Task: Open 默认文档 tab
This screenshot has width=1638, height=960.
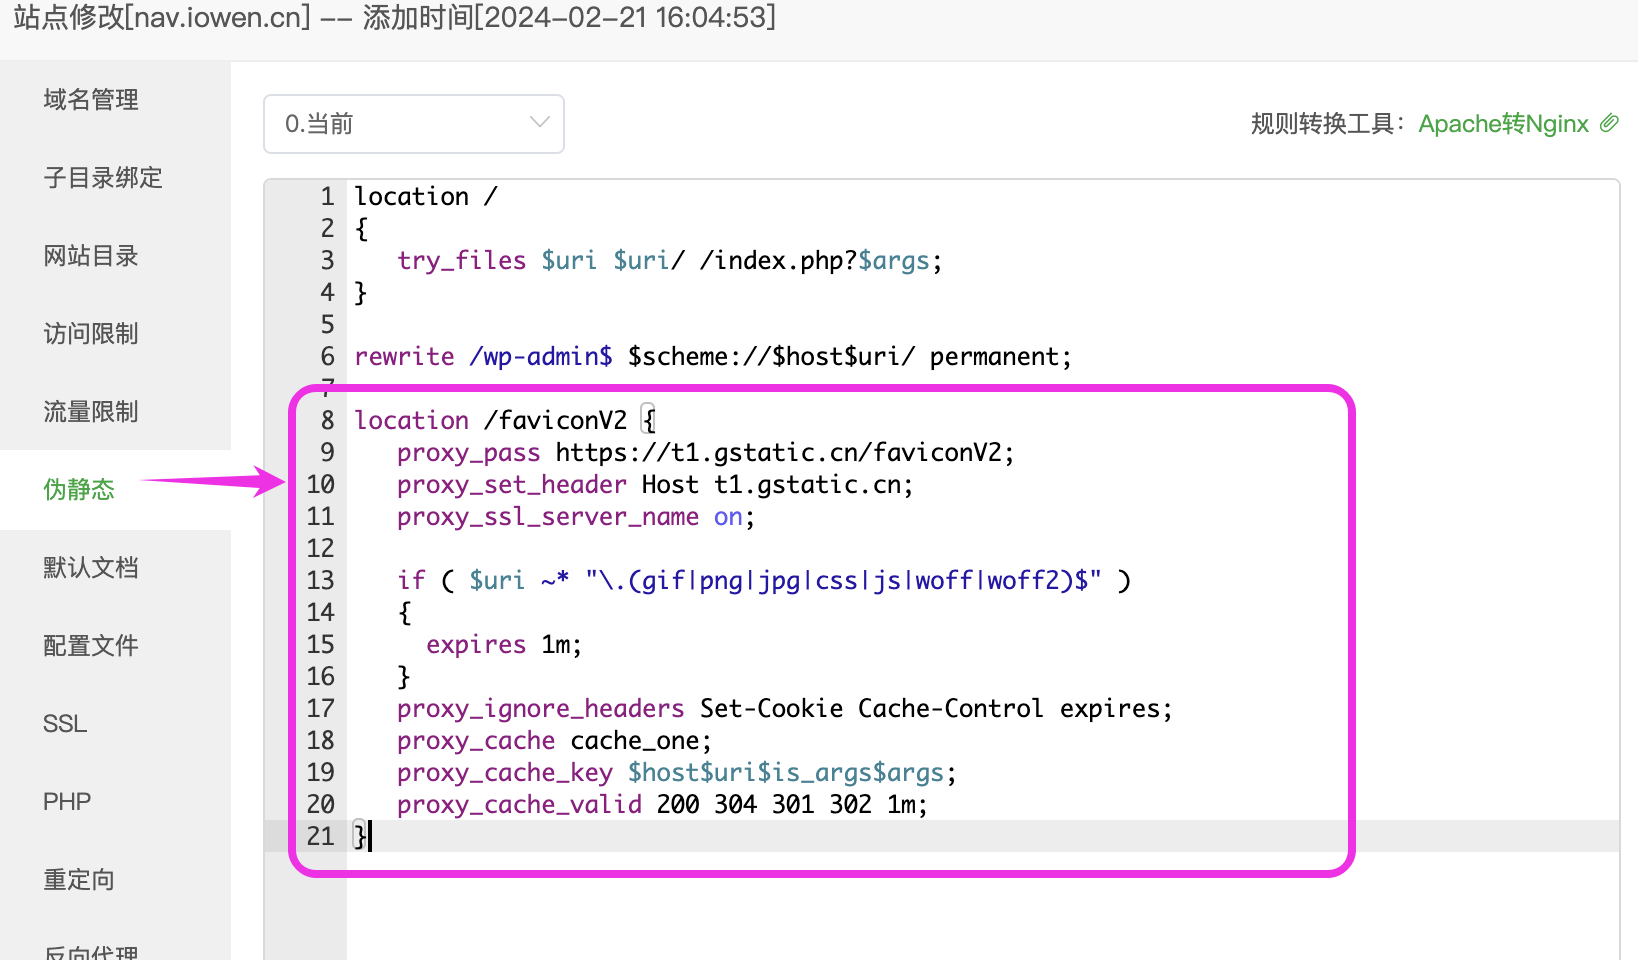Action: point(91,568)
